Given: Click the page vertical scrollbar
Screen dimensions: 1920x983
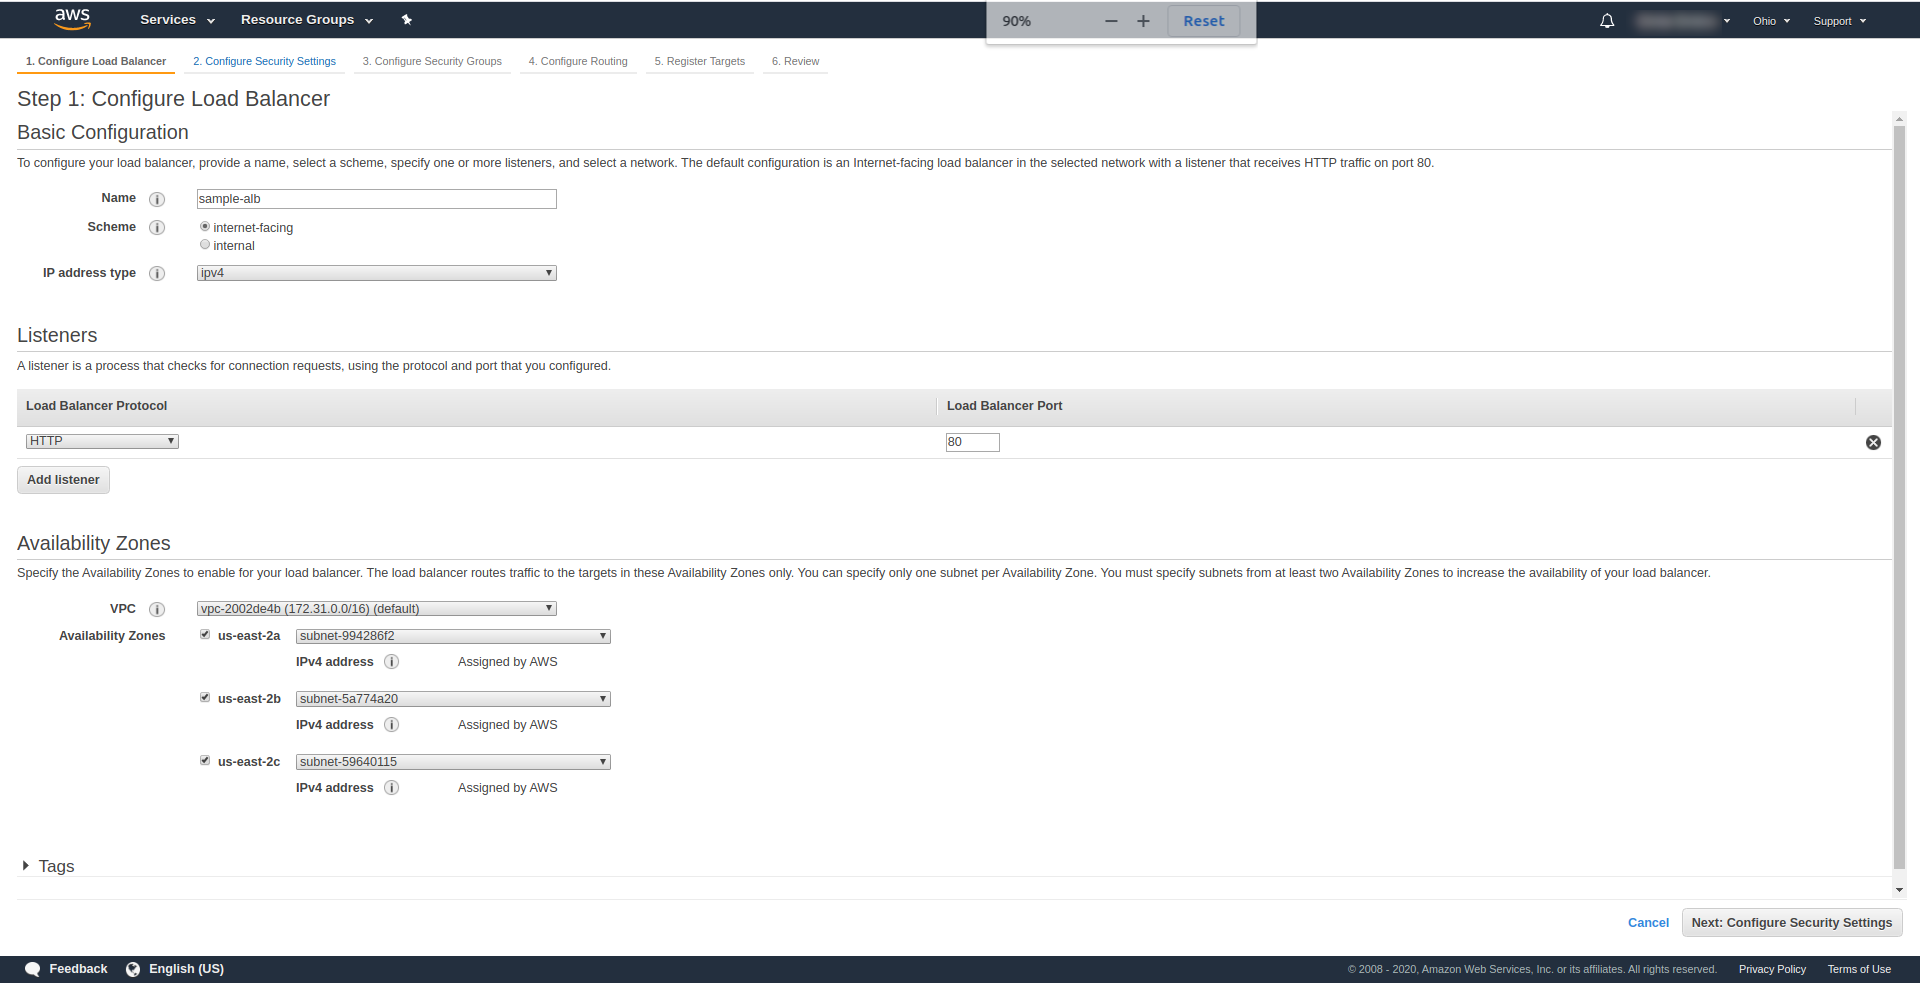Looking at the screenshot, I should 1899,497.
